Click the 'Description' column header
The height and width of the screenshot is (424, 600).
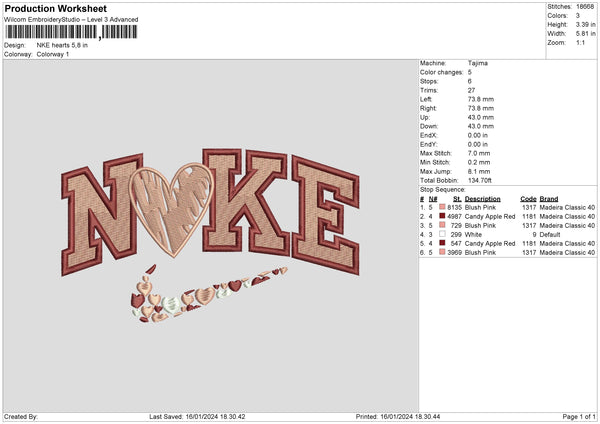tap(483, 199)
